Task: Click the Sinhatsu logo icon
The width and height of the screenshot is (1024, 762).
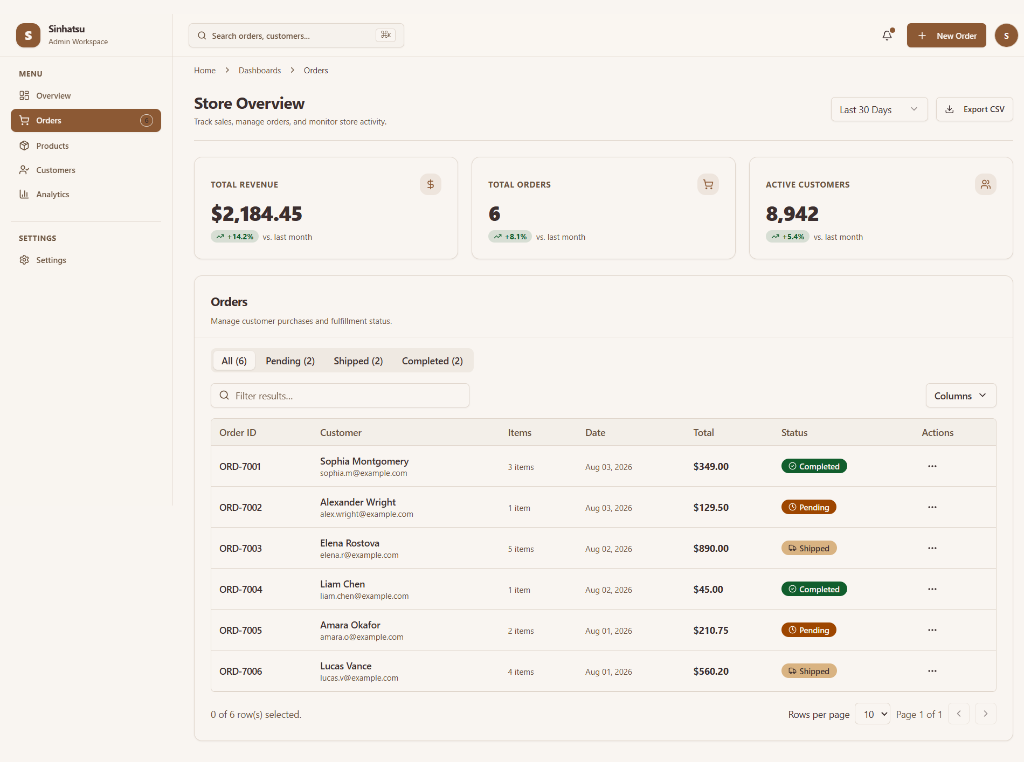Action: click(28, 35)
